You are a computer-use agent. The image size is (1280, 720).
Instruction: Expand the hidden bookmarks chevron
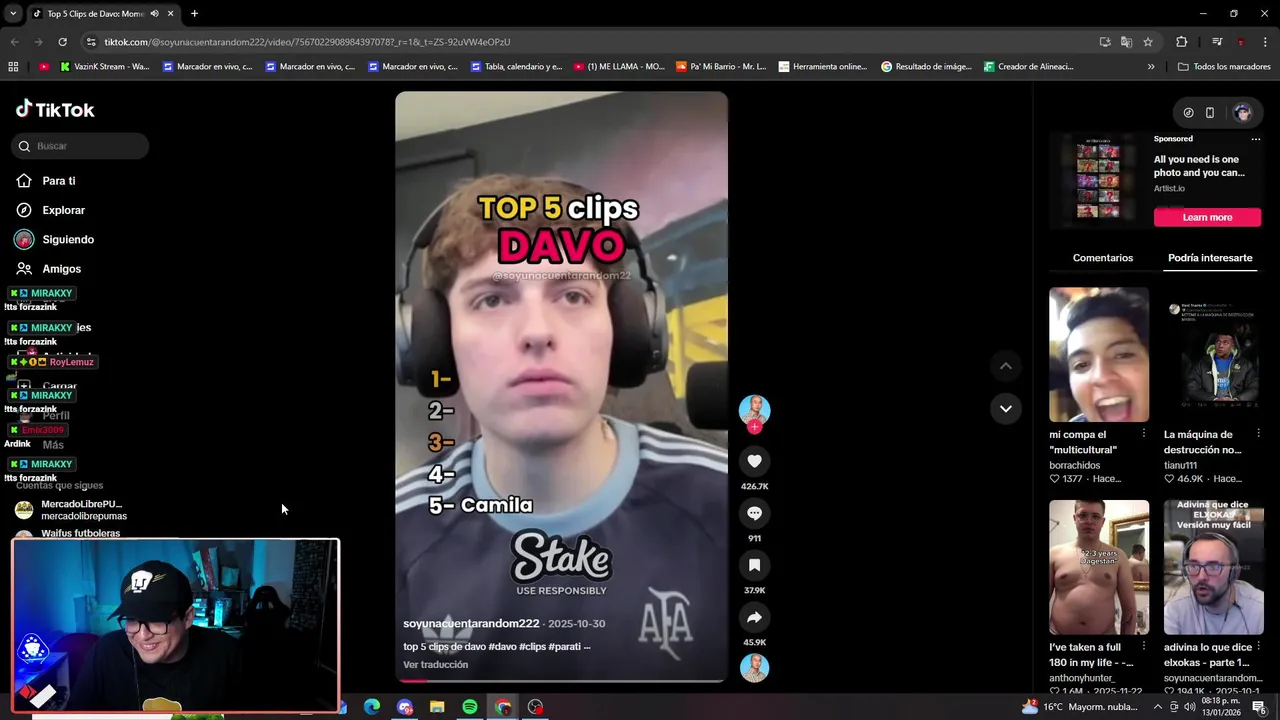1151,67
